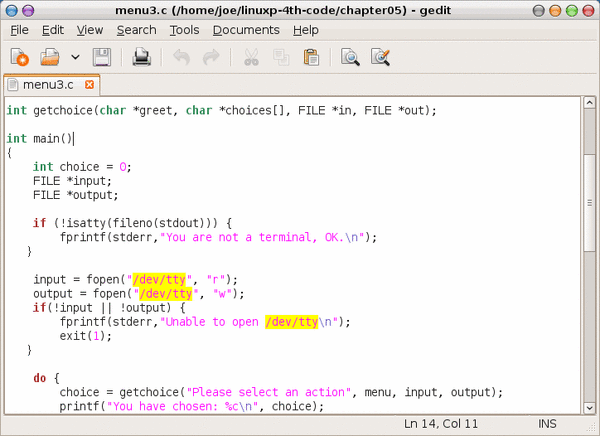Click the Ln 14, Col 11 status text
This screenshot has height=436, width=600.
441,424
